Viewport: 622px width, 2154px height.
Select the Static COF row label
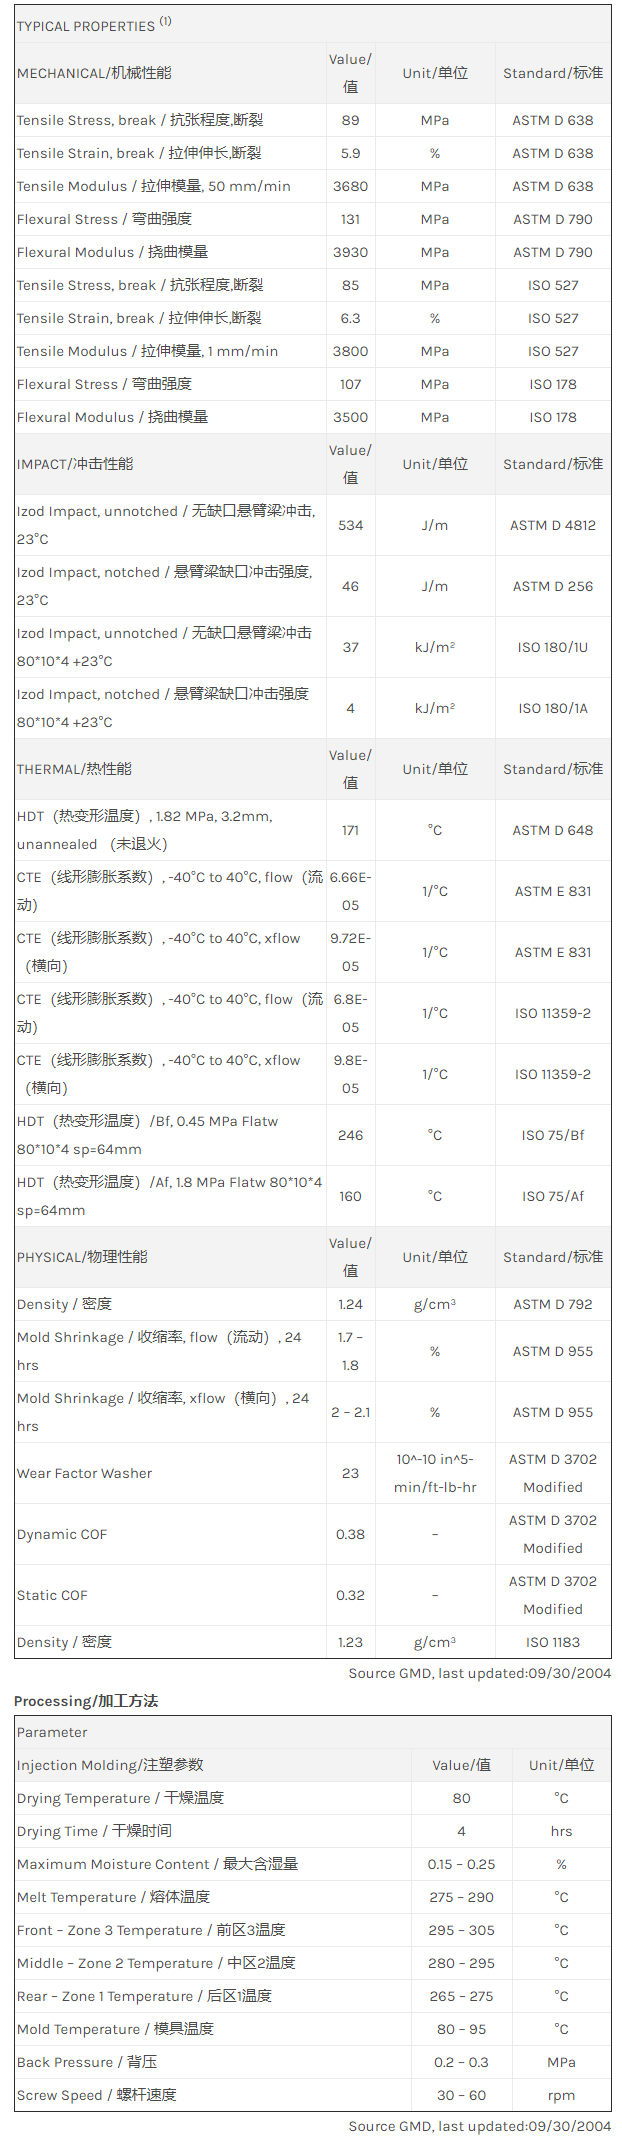52,1595
